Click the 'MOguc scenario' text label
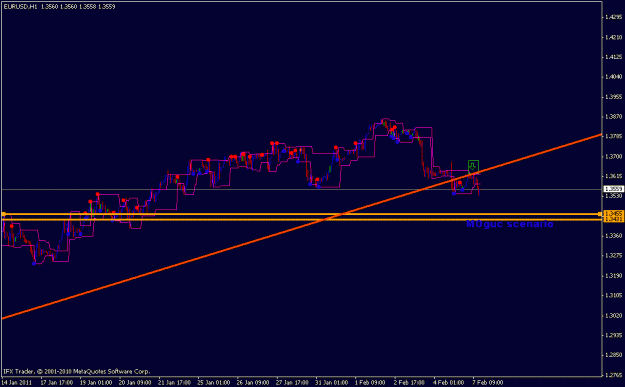This screenshot has height=387, width=625. pos(509,224)
